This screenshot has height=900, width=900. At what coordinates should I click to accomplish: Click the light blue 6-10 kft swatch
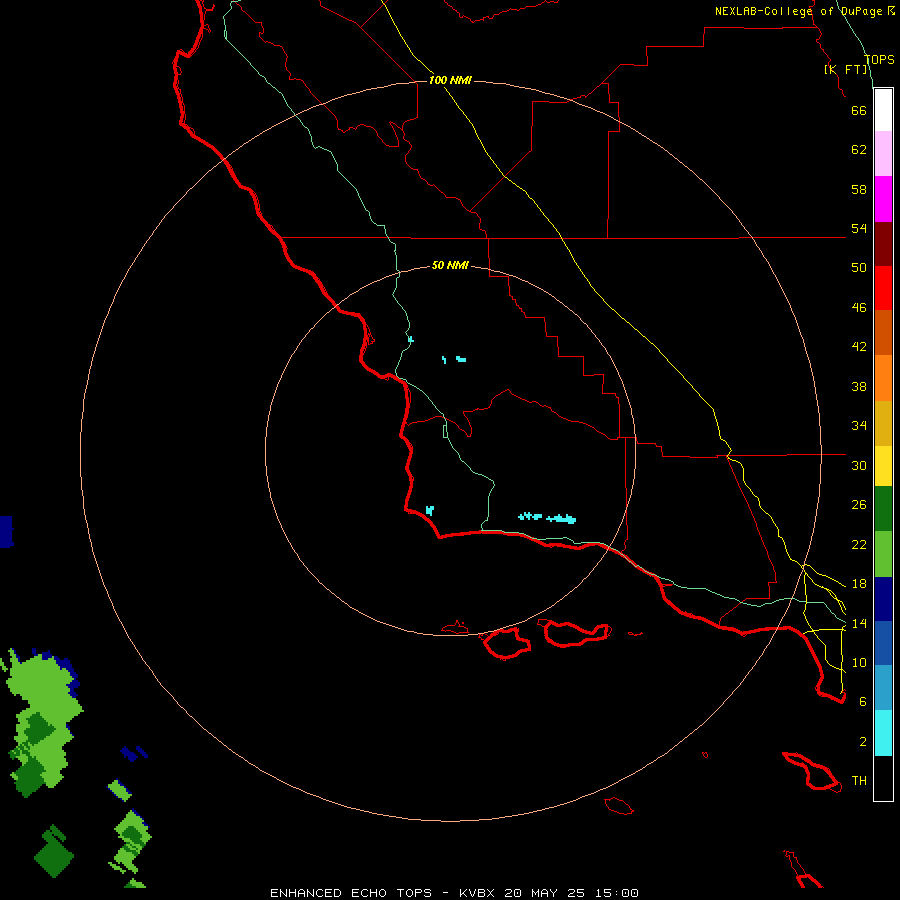(x=883, y=688)
